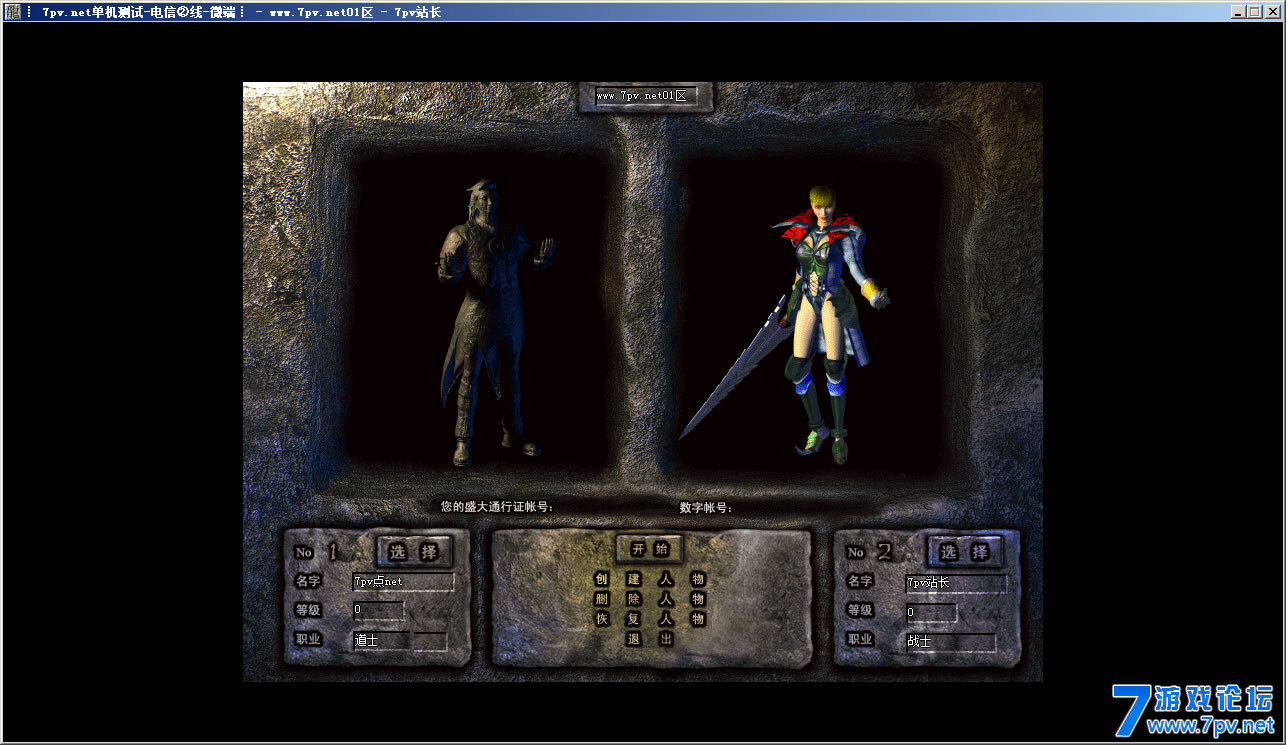Click the No 2 slot number label
This screenshot has width=1286, height=745.
coord(869,552)
